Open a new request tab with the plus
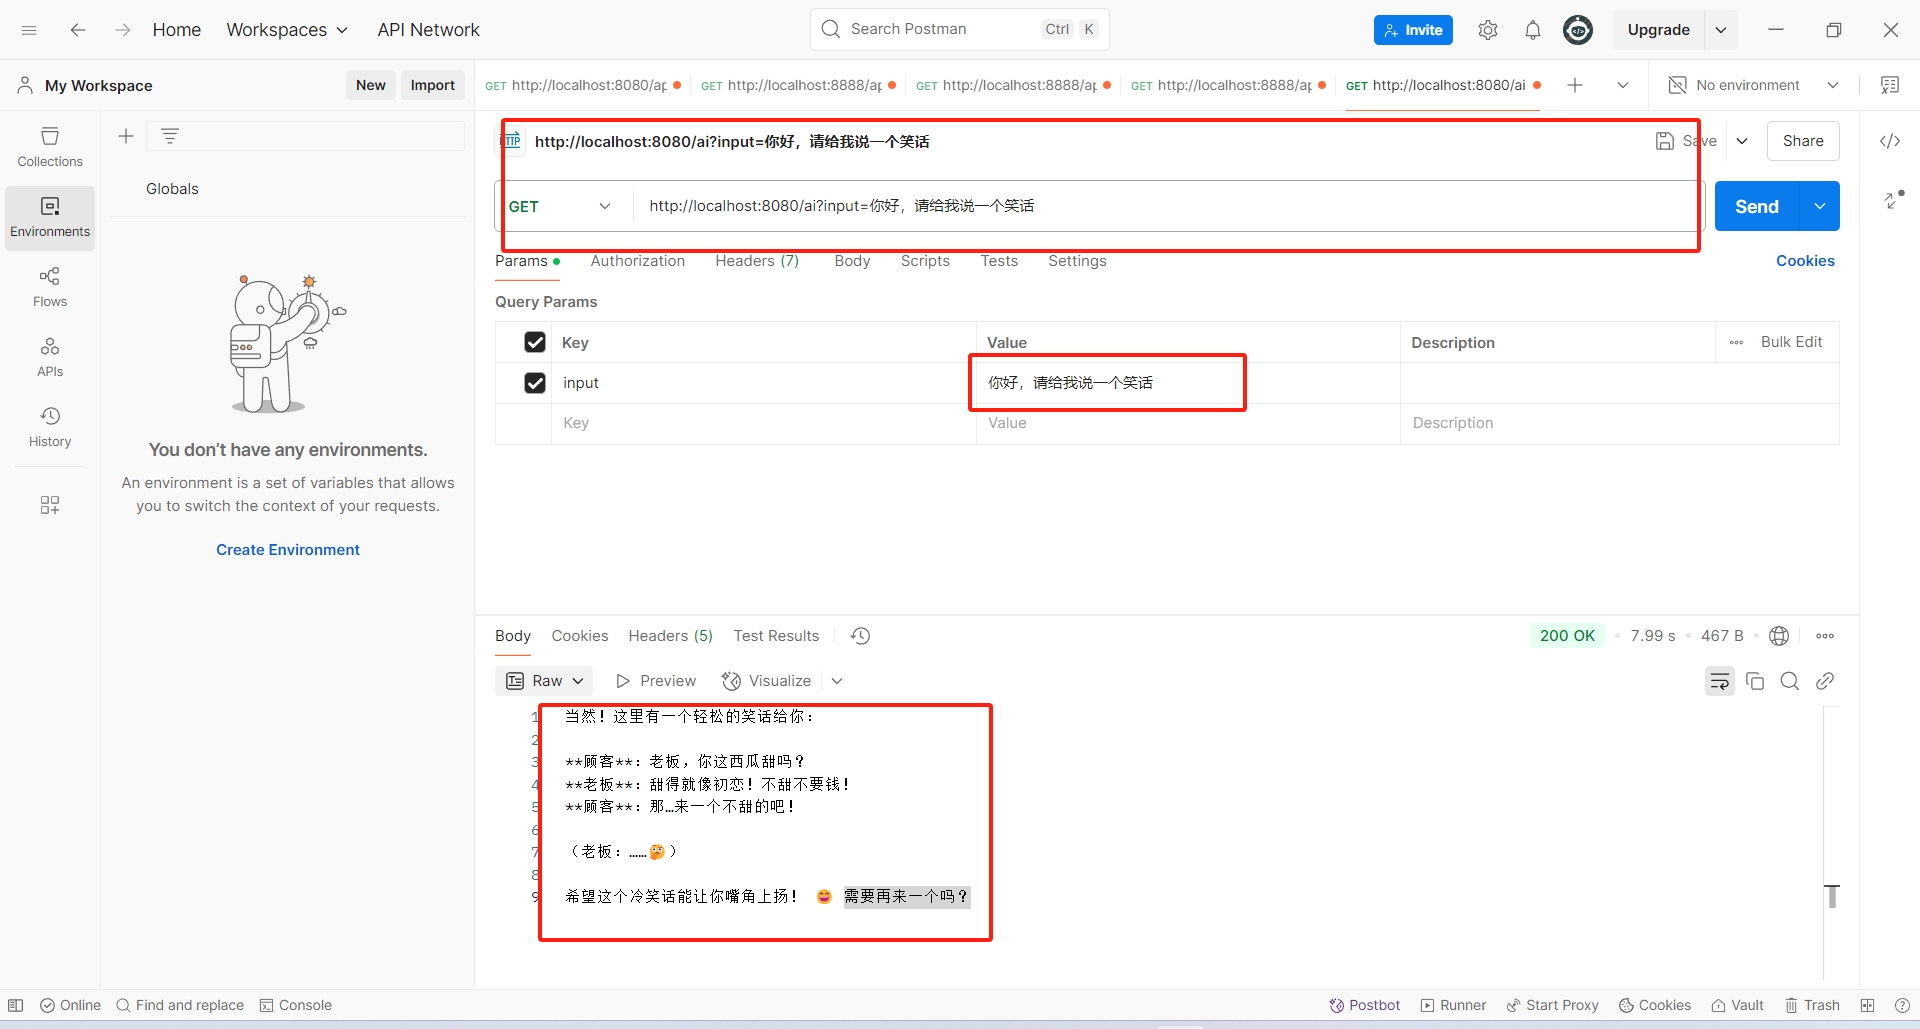Viewport: 1920px width, 1029px height. coord(1575,85)
